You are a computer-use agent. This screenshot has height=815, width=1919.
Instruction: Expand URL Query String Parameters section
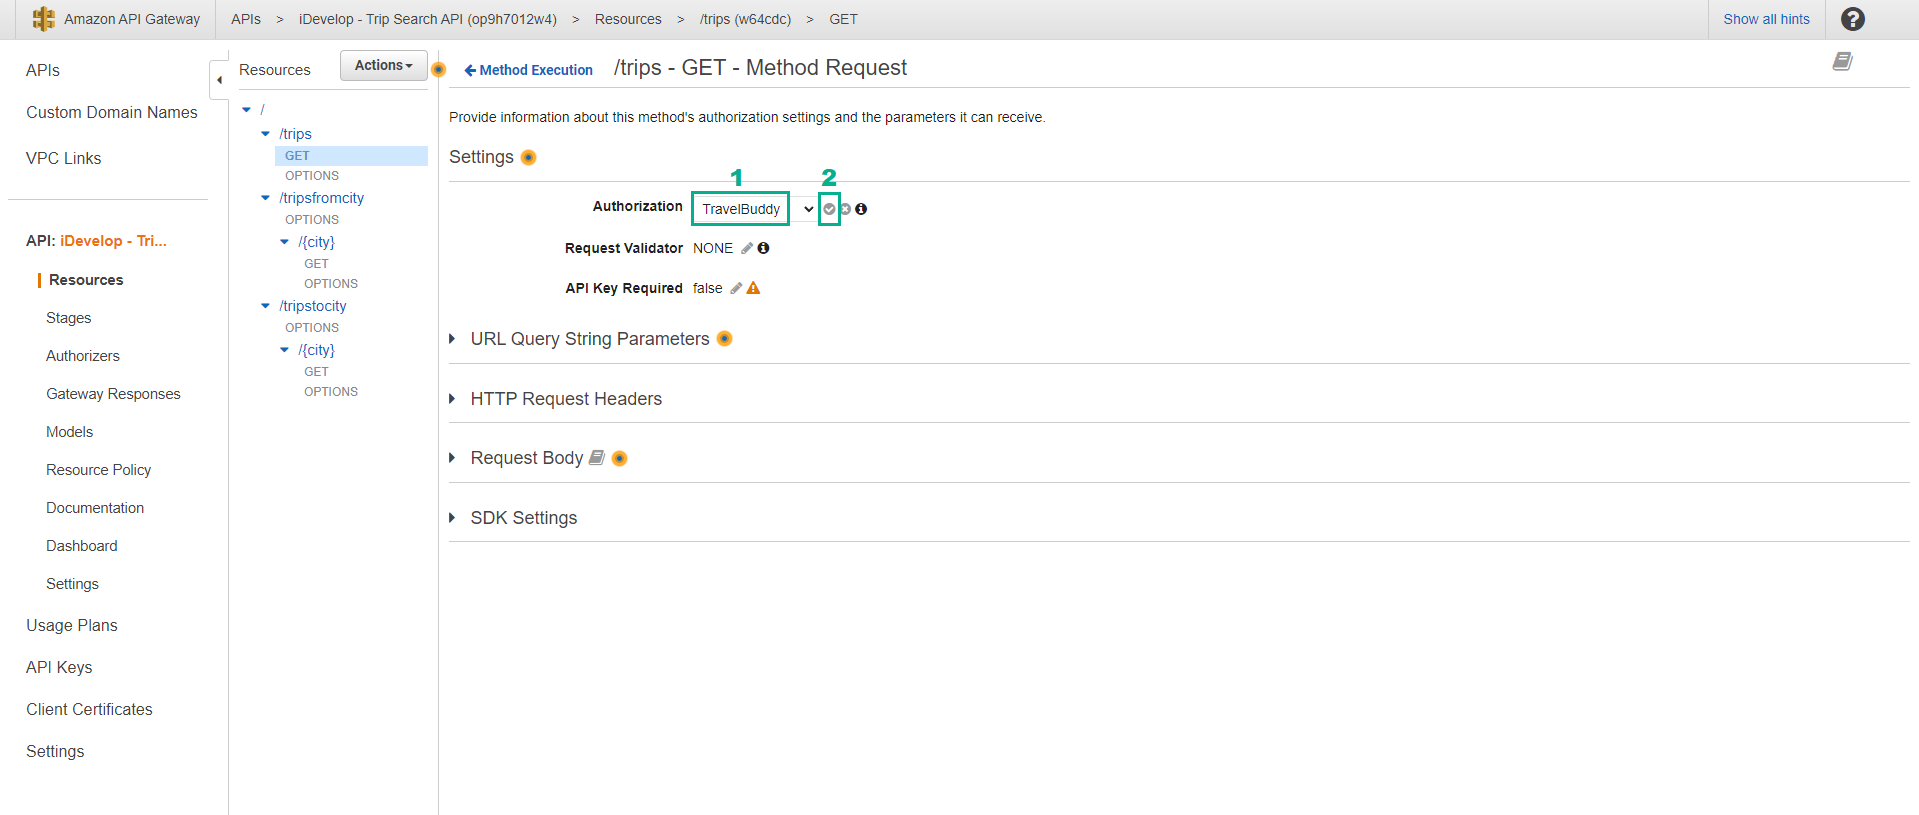tap(452, 339)
